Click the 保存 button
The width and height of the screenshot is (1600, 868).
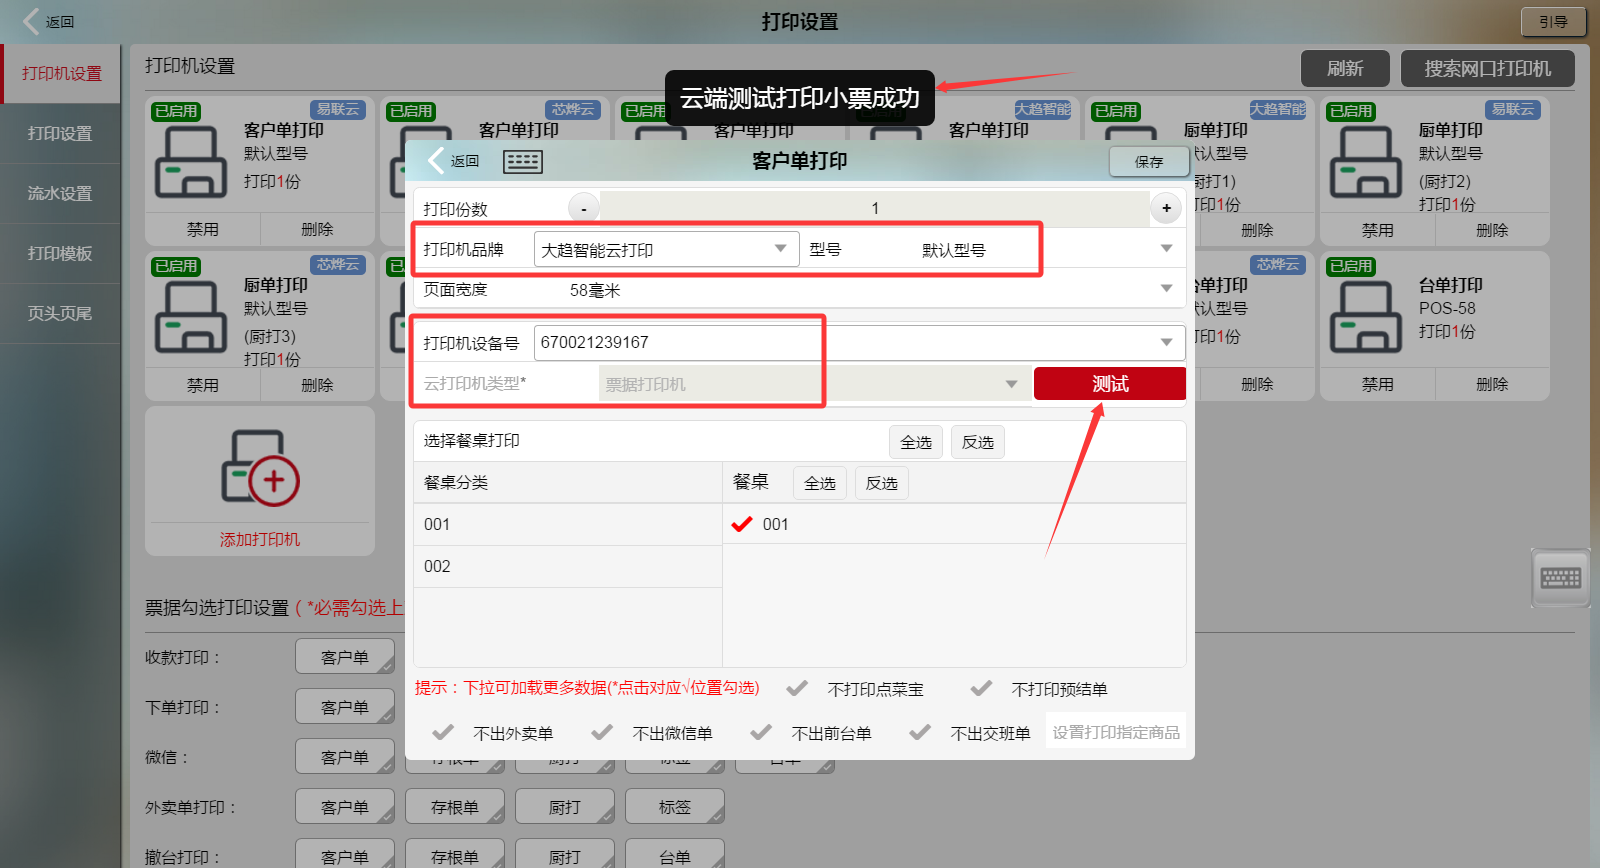(x=1148, y=161)
